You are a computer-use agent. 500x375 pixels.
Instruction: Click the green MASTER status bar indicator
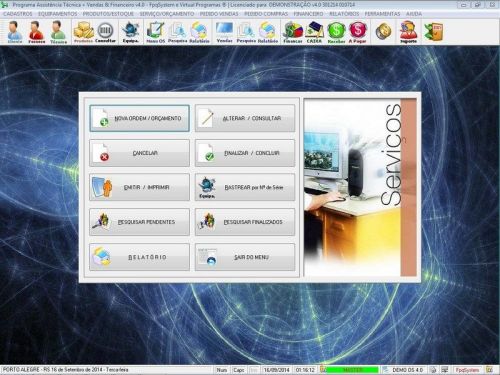[353, 370]
